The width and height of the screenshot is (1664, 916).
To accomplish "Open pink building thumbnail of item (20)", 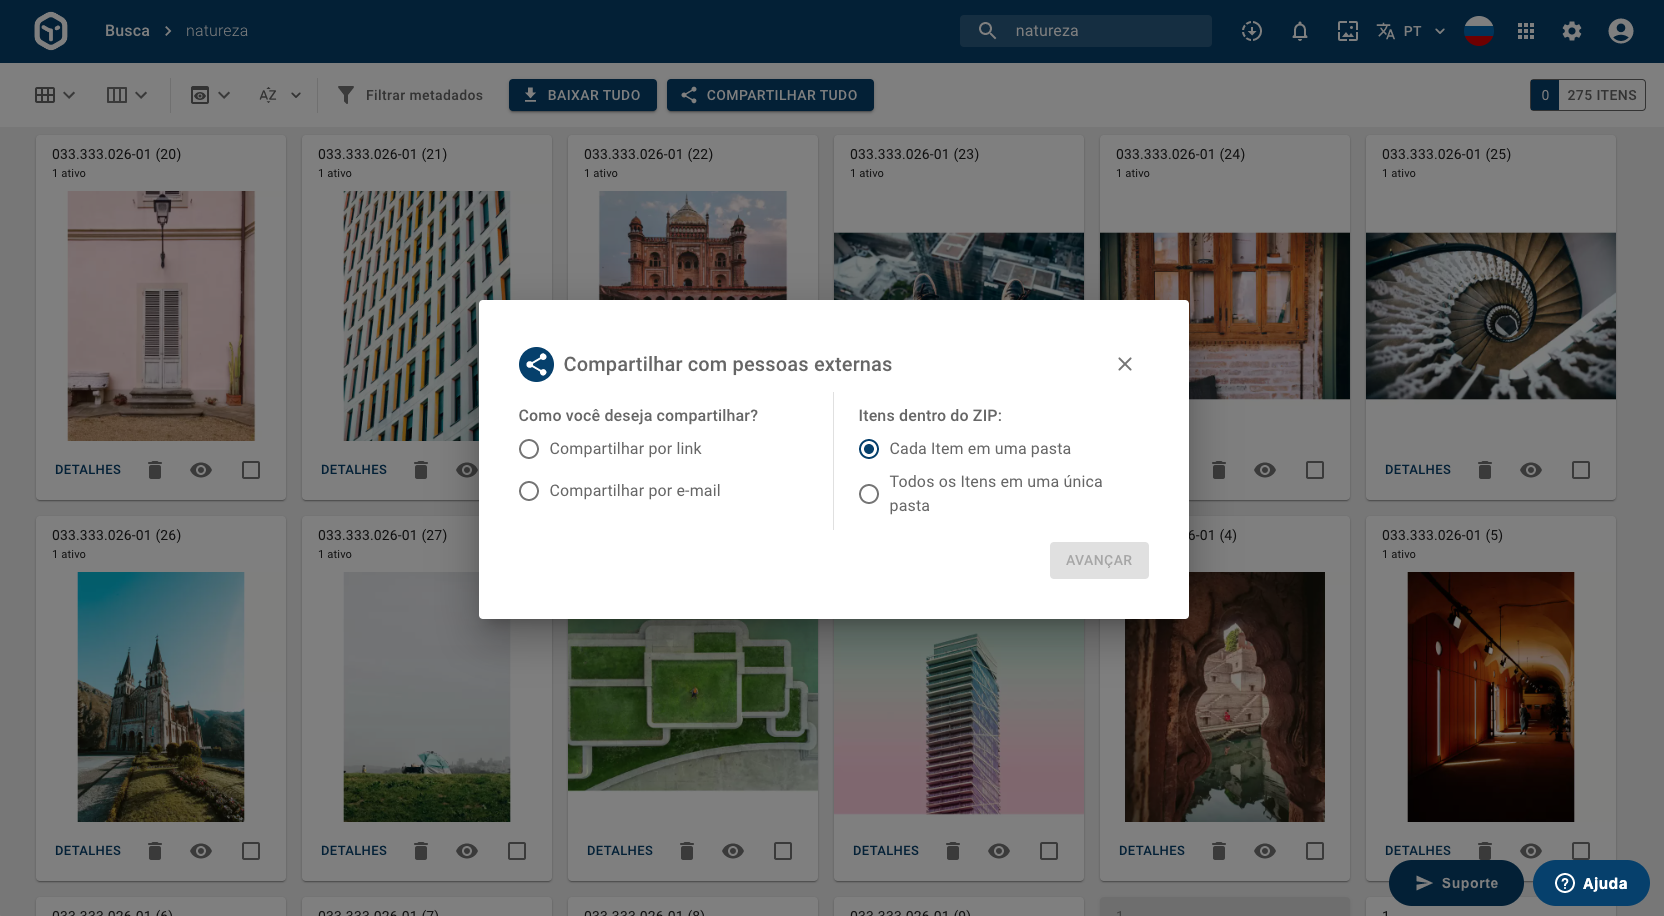I will pyautogui.click(x=161, y=316).
